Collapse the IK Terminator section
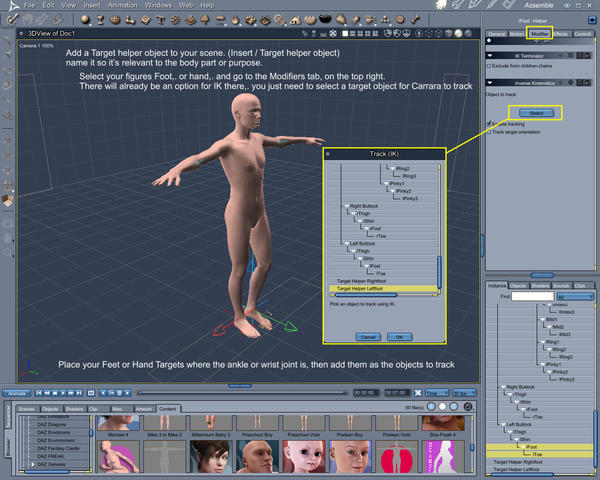The image size is (600, 480). click(490, 56)
